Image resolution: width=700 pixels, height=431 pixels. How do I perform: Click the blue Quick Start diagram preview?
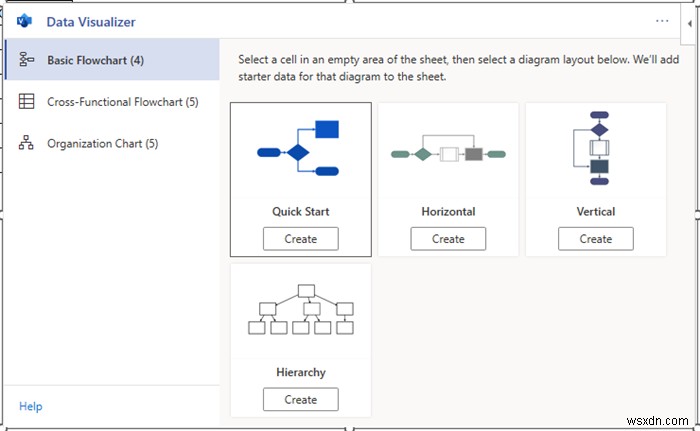pos(298,148)
